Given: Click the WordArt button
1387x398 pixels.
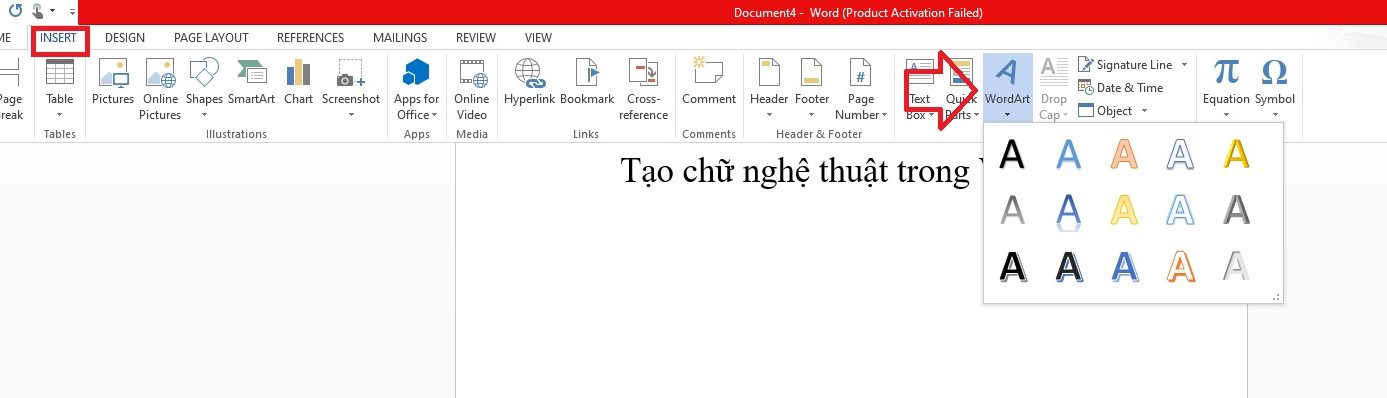Looking at the screenshot, I should [x=1008, y=89].
